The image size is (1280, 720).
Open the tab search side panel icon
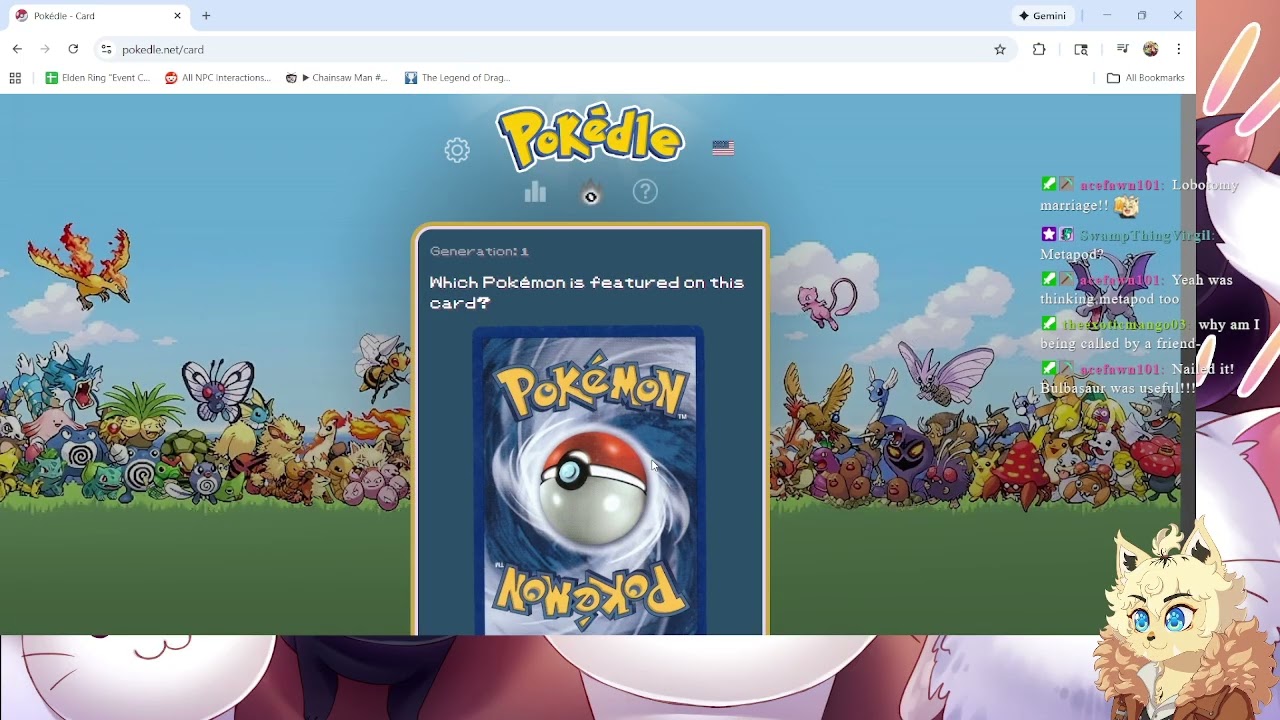click(1081, 49)
